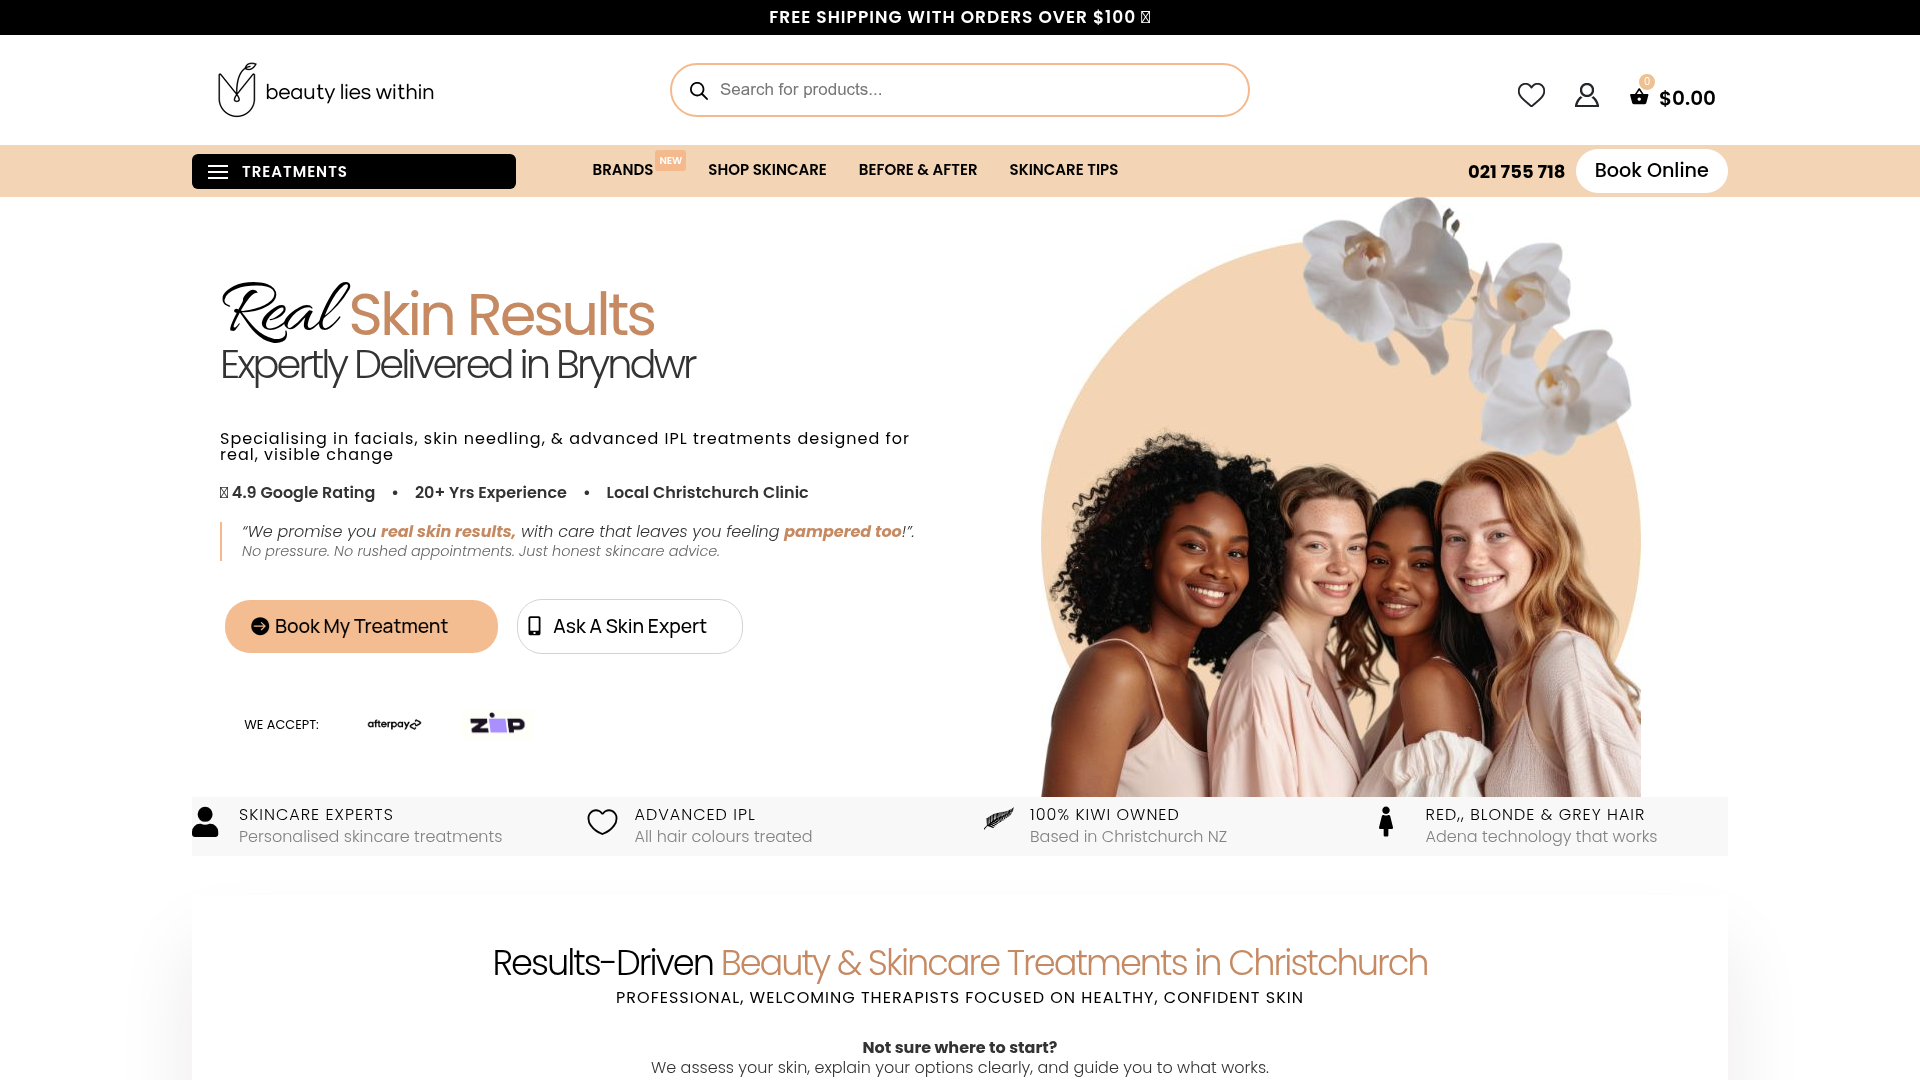Image resolution: width=1920 pixels, height=1080 pixels.
Task: Select the Afterpay payment icon
Action: coord(393,723)
